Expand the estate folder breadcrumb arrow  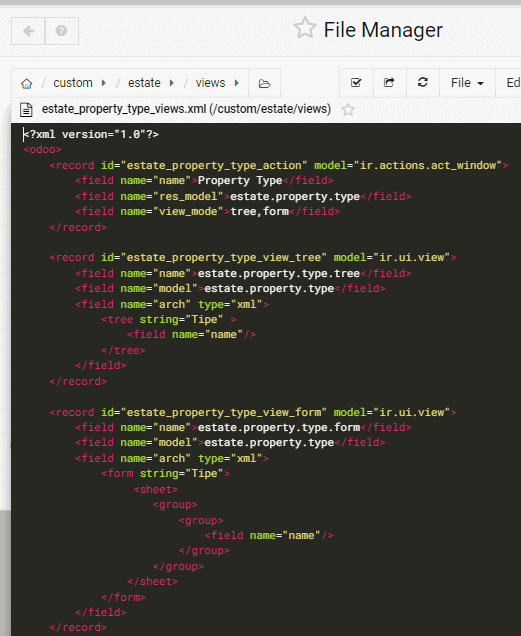(x=172, y=83)
